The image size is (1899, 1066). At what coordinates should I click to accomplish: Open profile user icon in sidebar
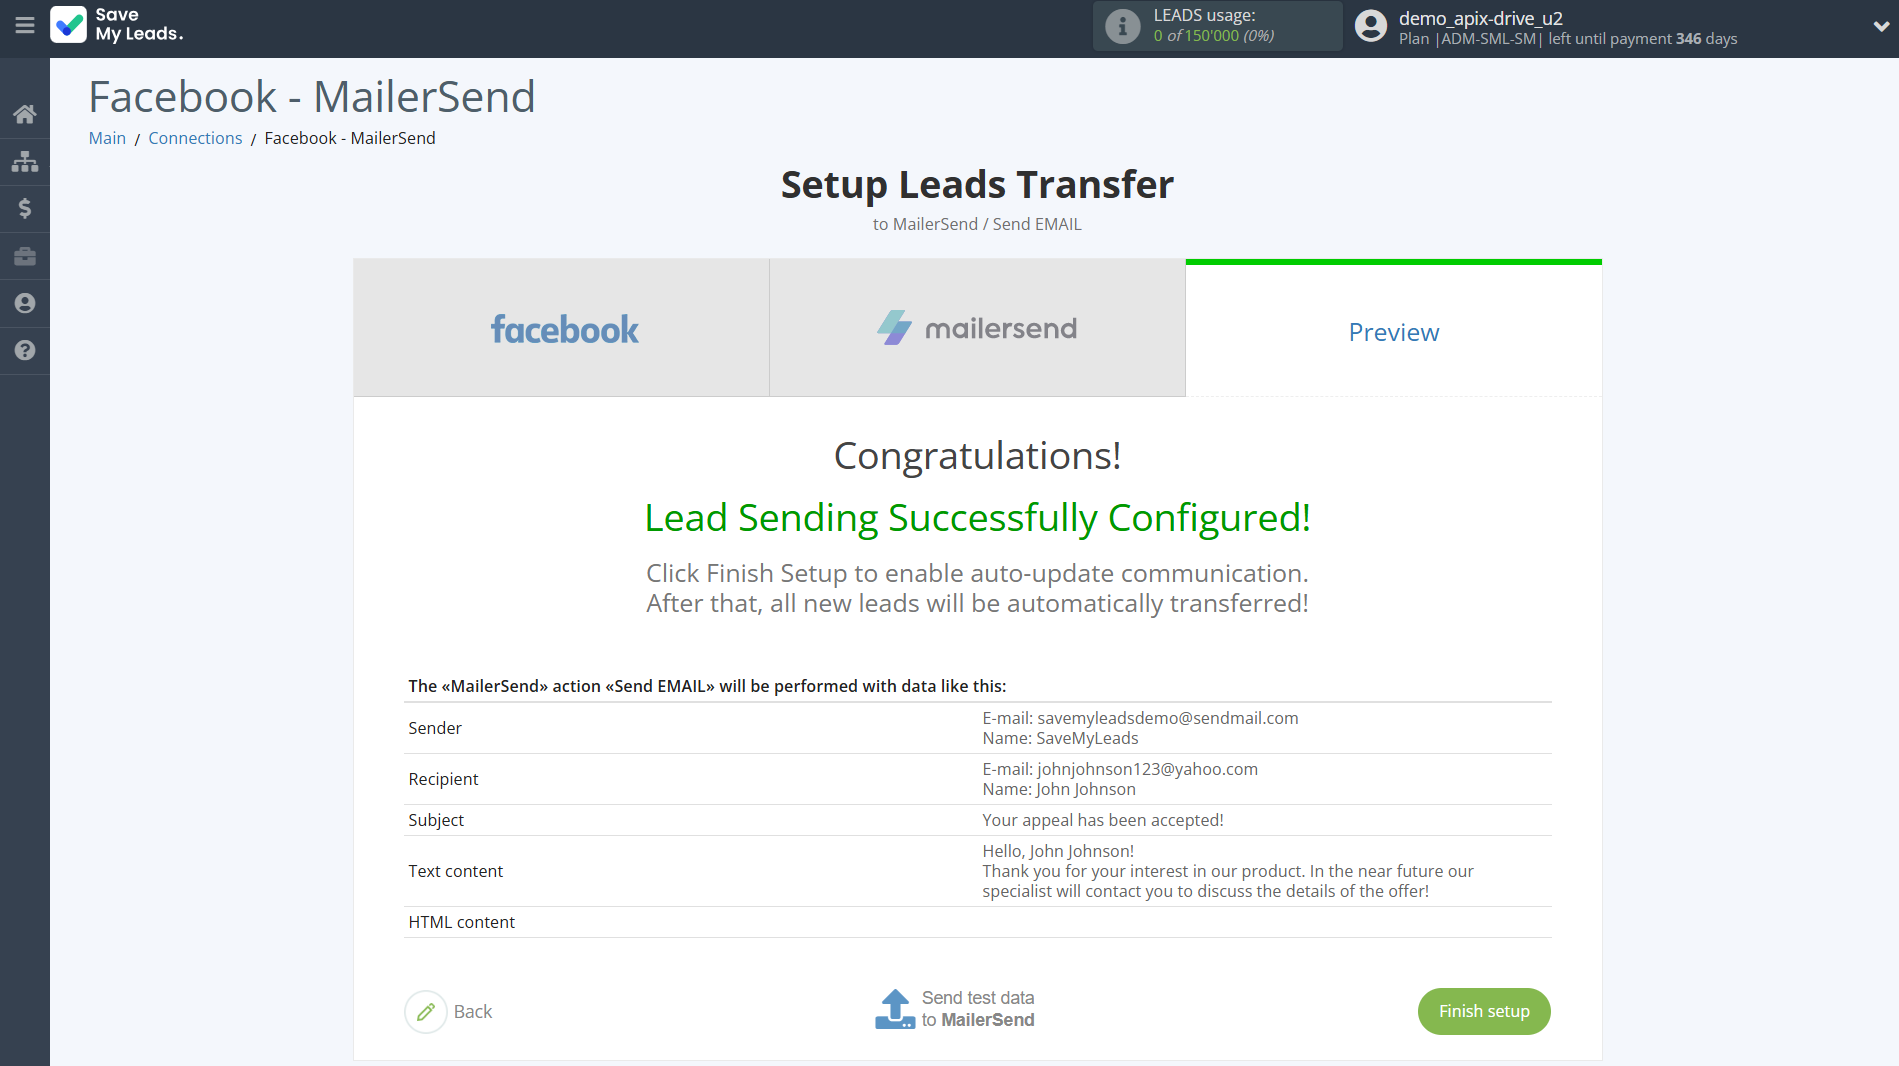pos(25,303)
